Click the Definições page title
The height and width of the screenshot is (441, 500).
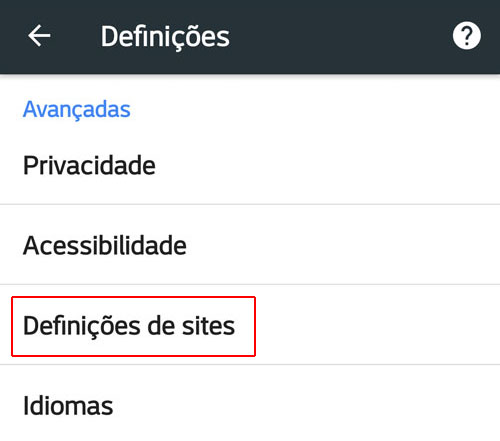165,36
